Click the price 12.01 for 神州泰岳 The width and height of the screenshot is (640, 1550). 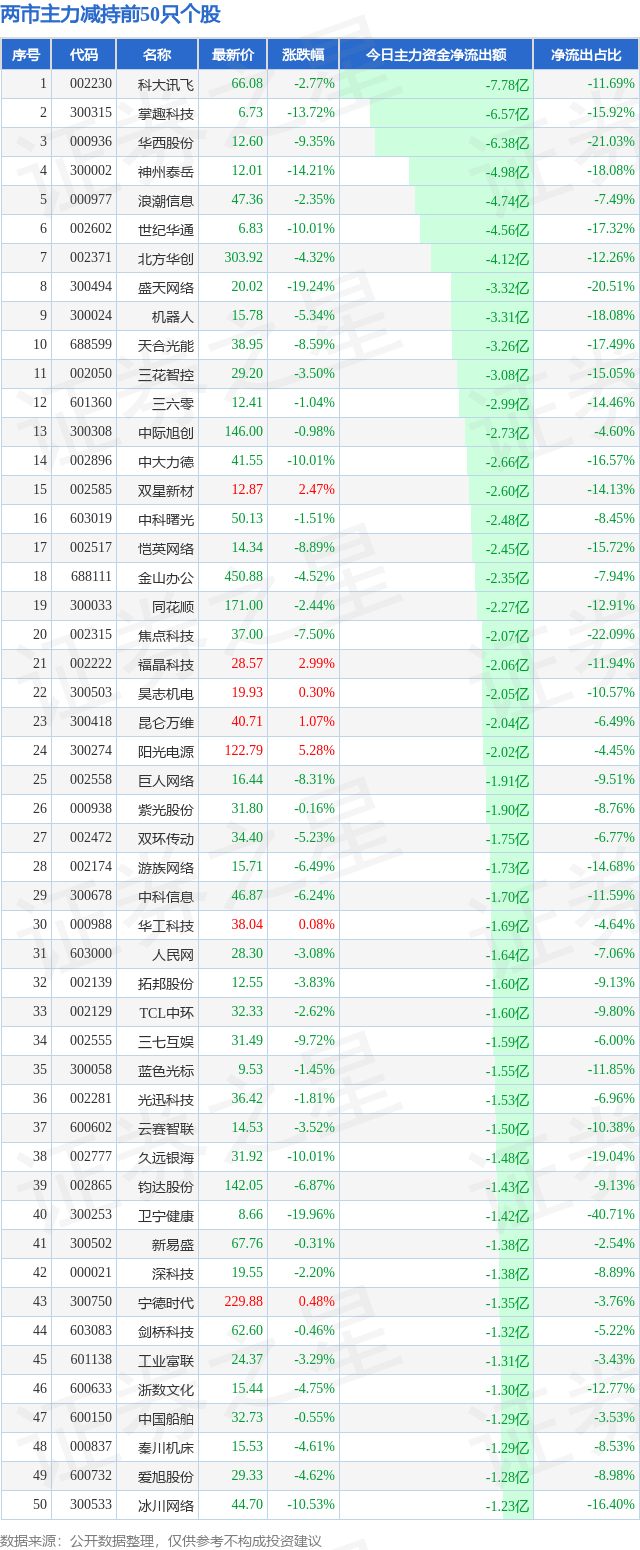pos(247,171)
